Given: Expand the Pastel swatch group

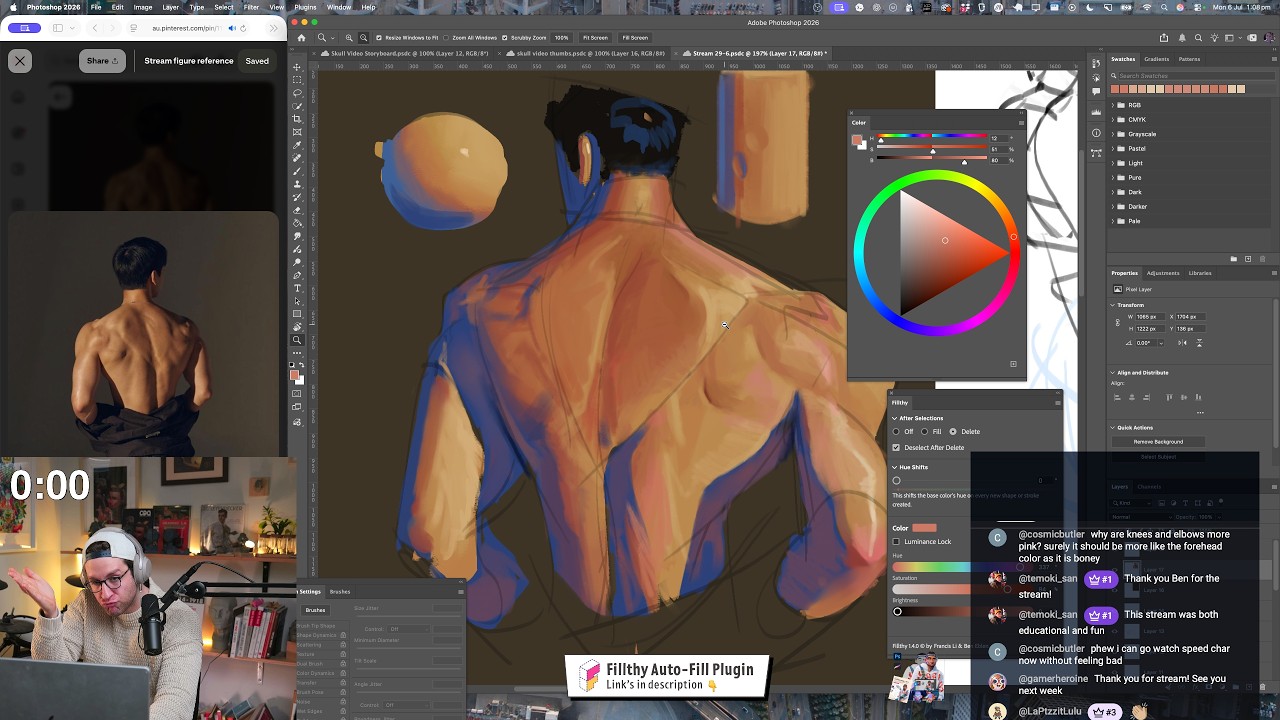Looking at the screenshot, I should (x=1114, y=149).
